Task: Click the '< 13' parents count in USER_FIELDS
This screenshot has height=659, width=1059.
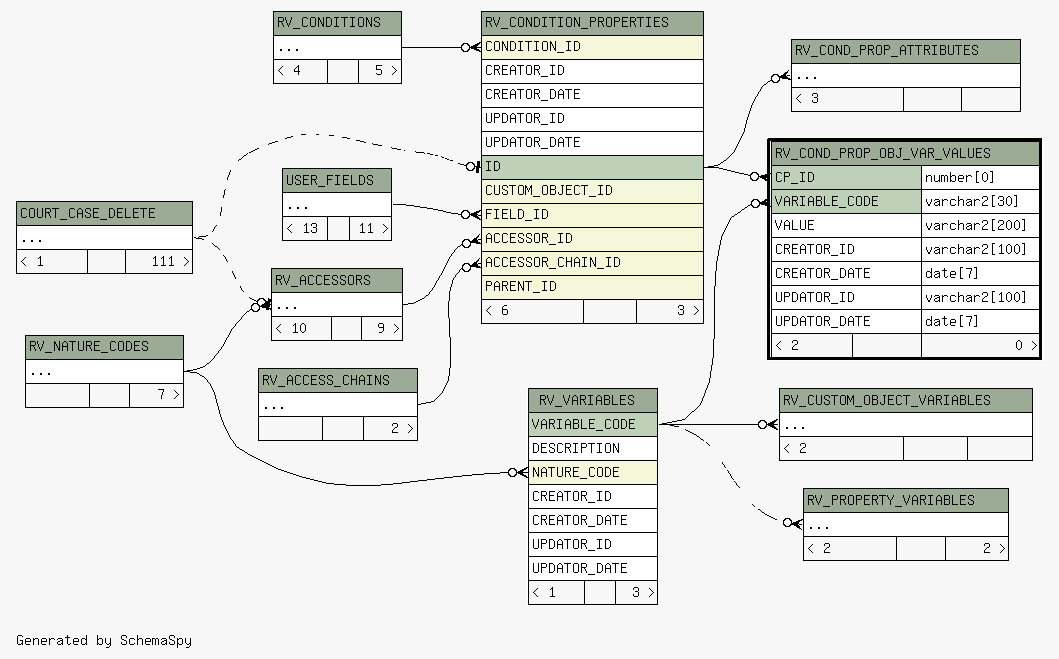Action: pyautogui.click(x=305, y=228)
